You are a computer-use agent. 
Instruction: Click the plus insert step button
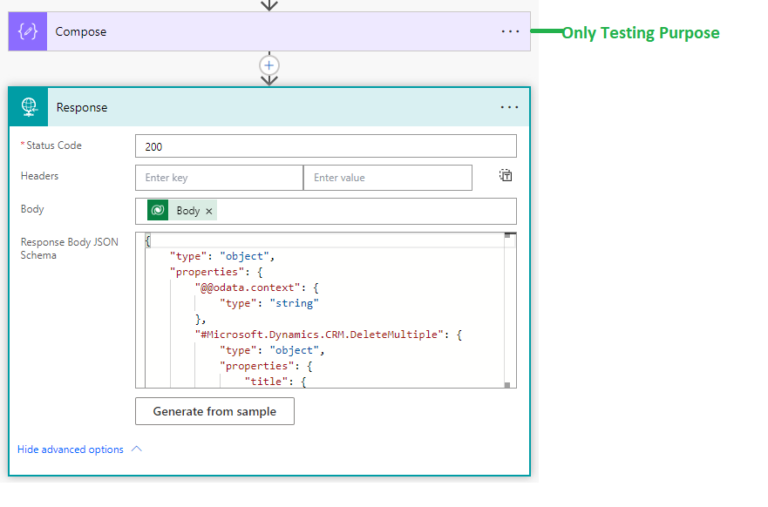[x=269, y=65]
